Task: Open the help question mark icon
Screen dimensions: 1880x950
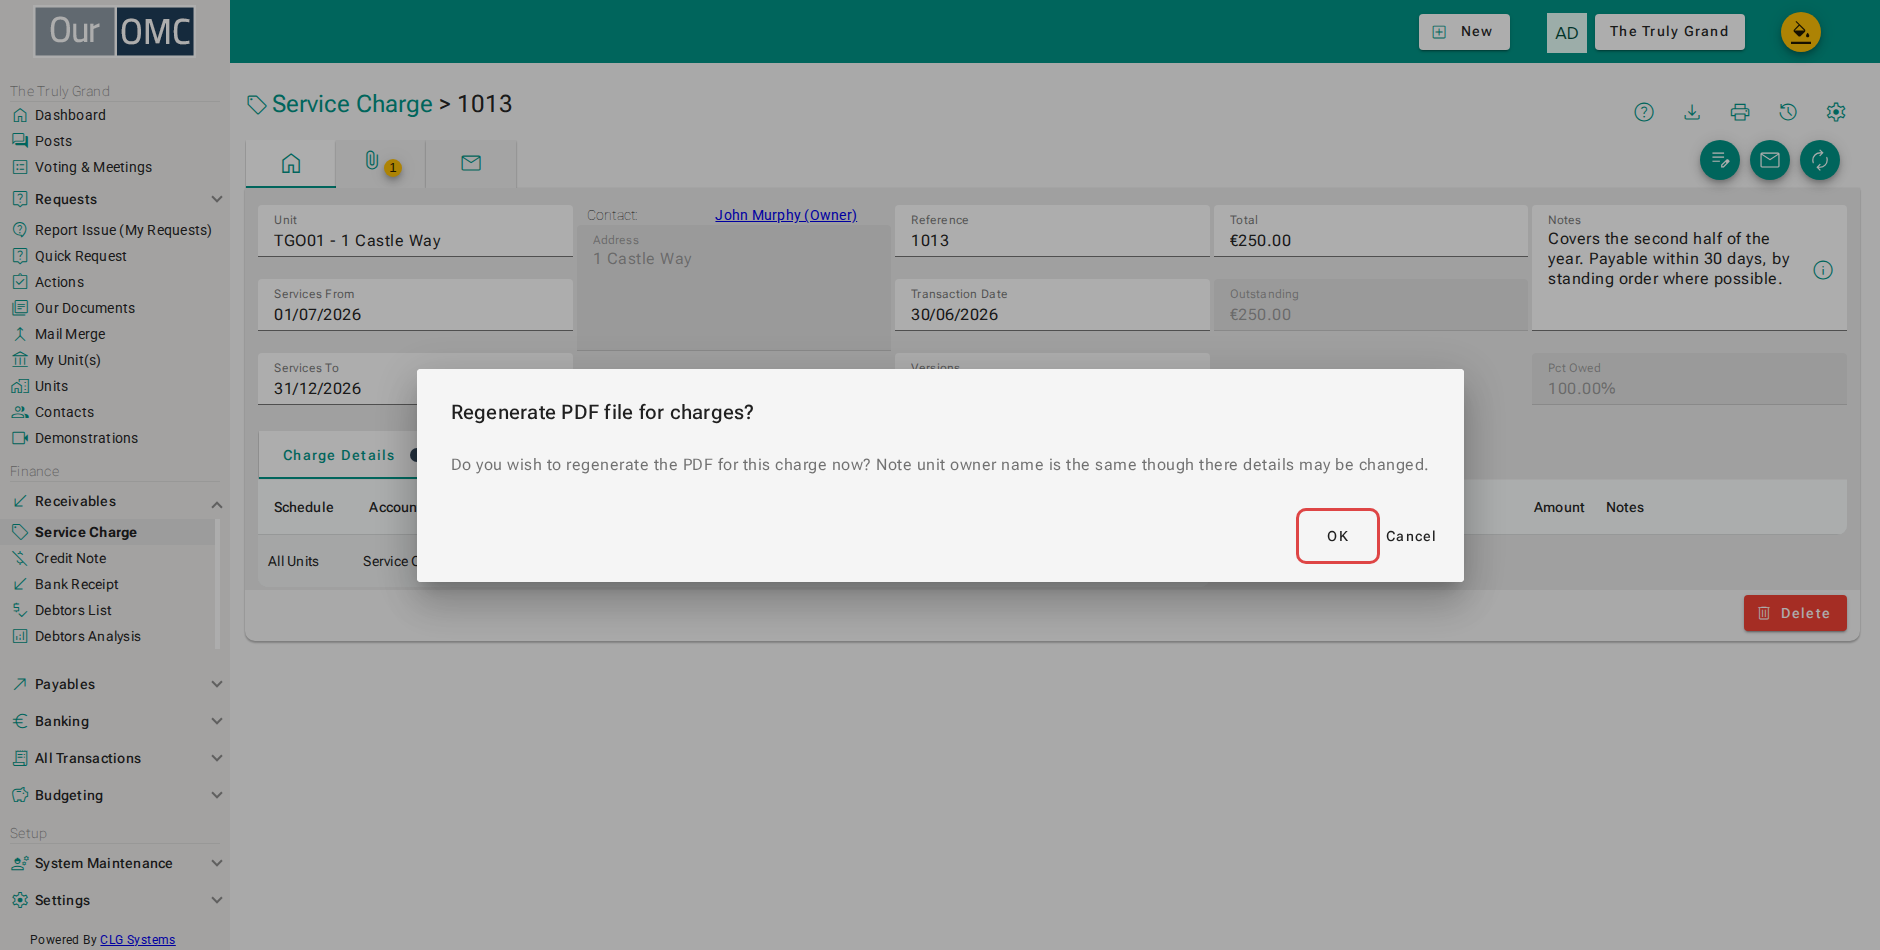Action: point(1644,112)
